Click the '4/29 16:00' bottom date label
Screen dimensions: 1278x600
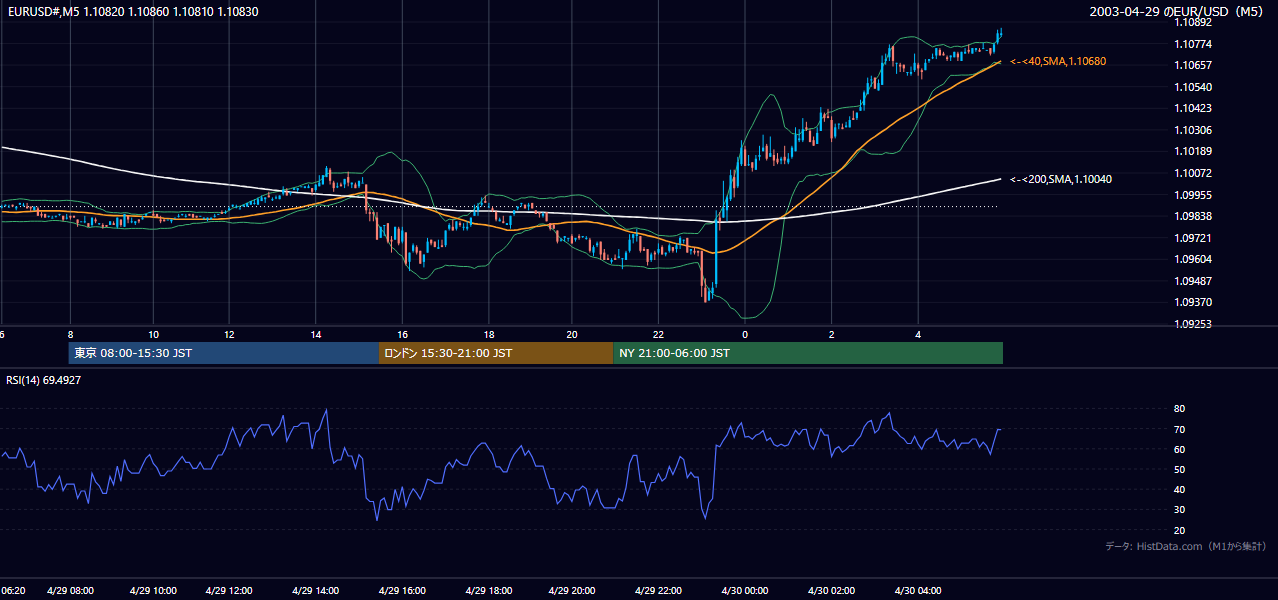point(402,590)
